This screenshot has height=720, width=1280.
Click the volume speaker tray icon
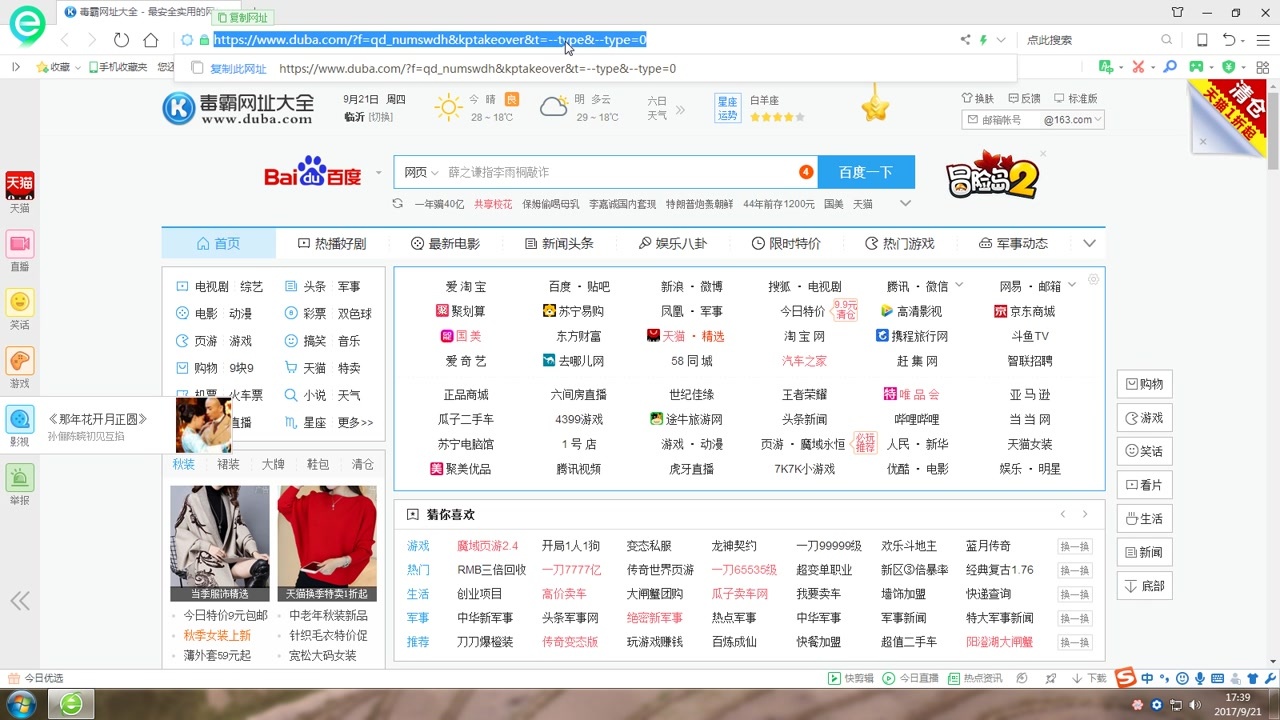point(1196,705)
